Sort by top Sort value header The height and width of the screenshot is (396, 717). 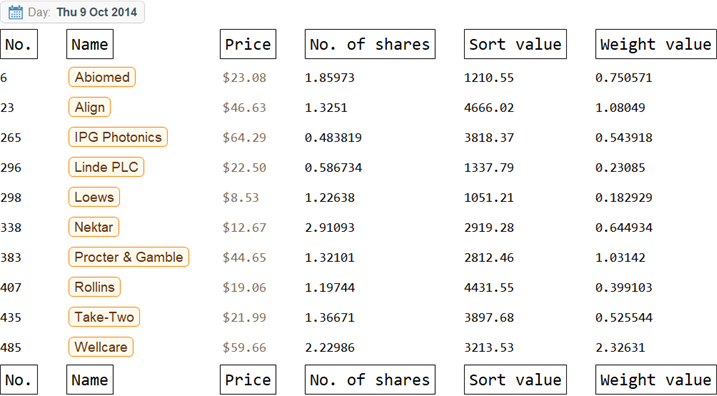click(x=515, y=44)
